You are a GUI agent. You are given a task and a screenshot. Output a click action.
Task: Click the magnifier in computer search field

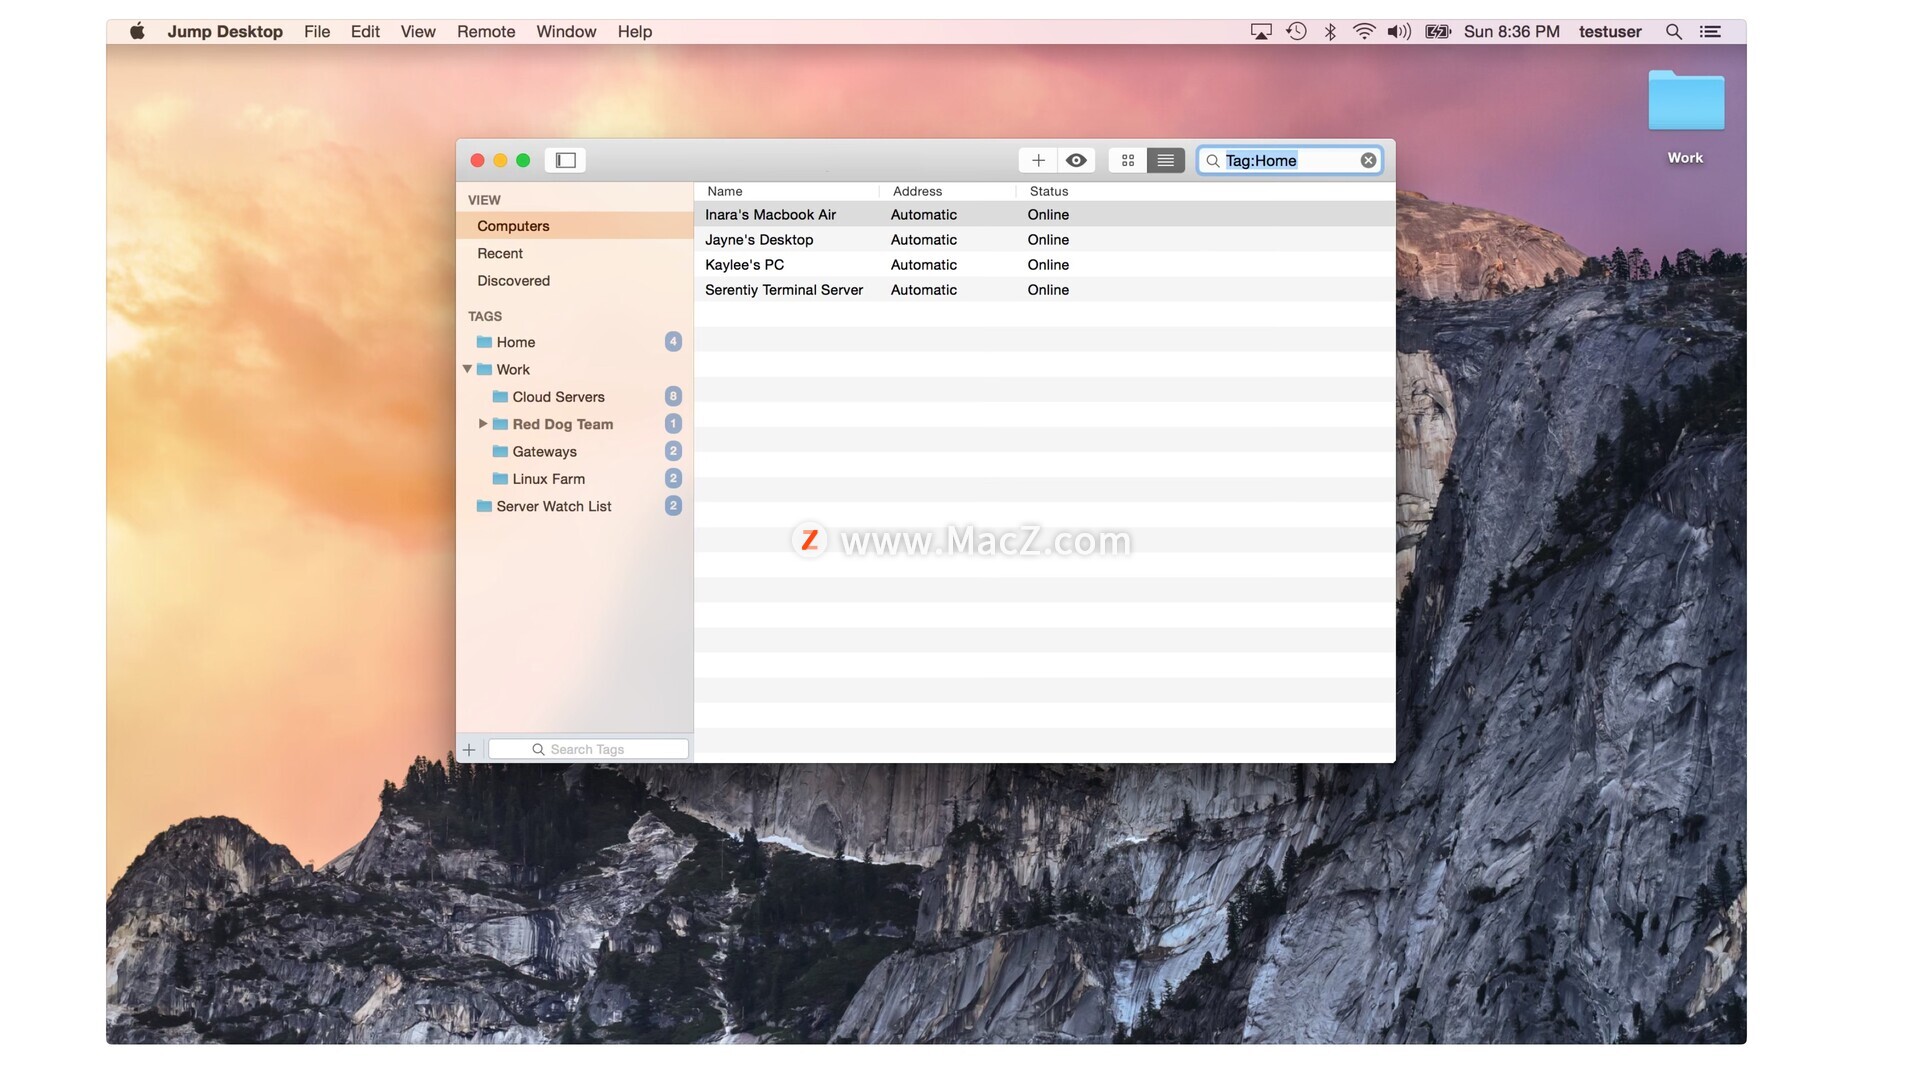point(1213,160)
